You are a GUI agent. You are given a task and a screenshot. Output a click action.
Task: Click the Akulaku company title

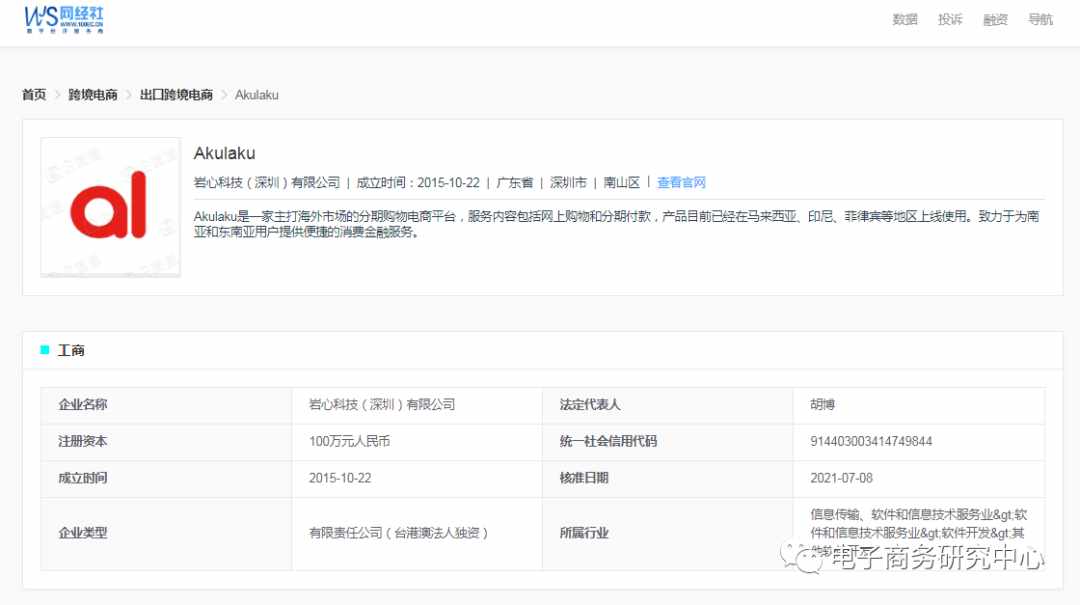(x=225, y=153)
